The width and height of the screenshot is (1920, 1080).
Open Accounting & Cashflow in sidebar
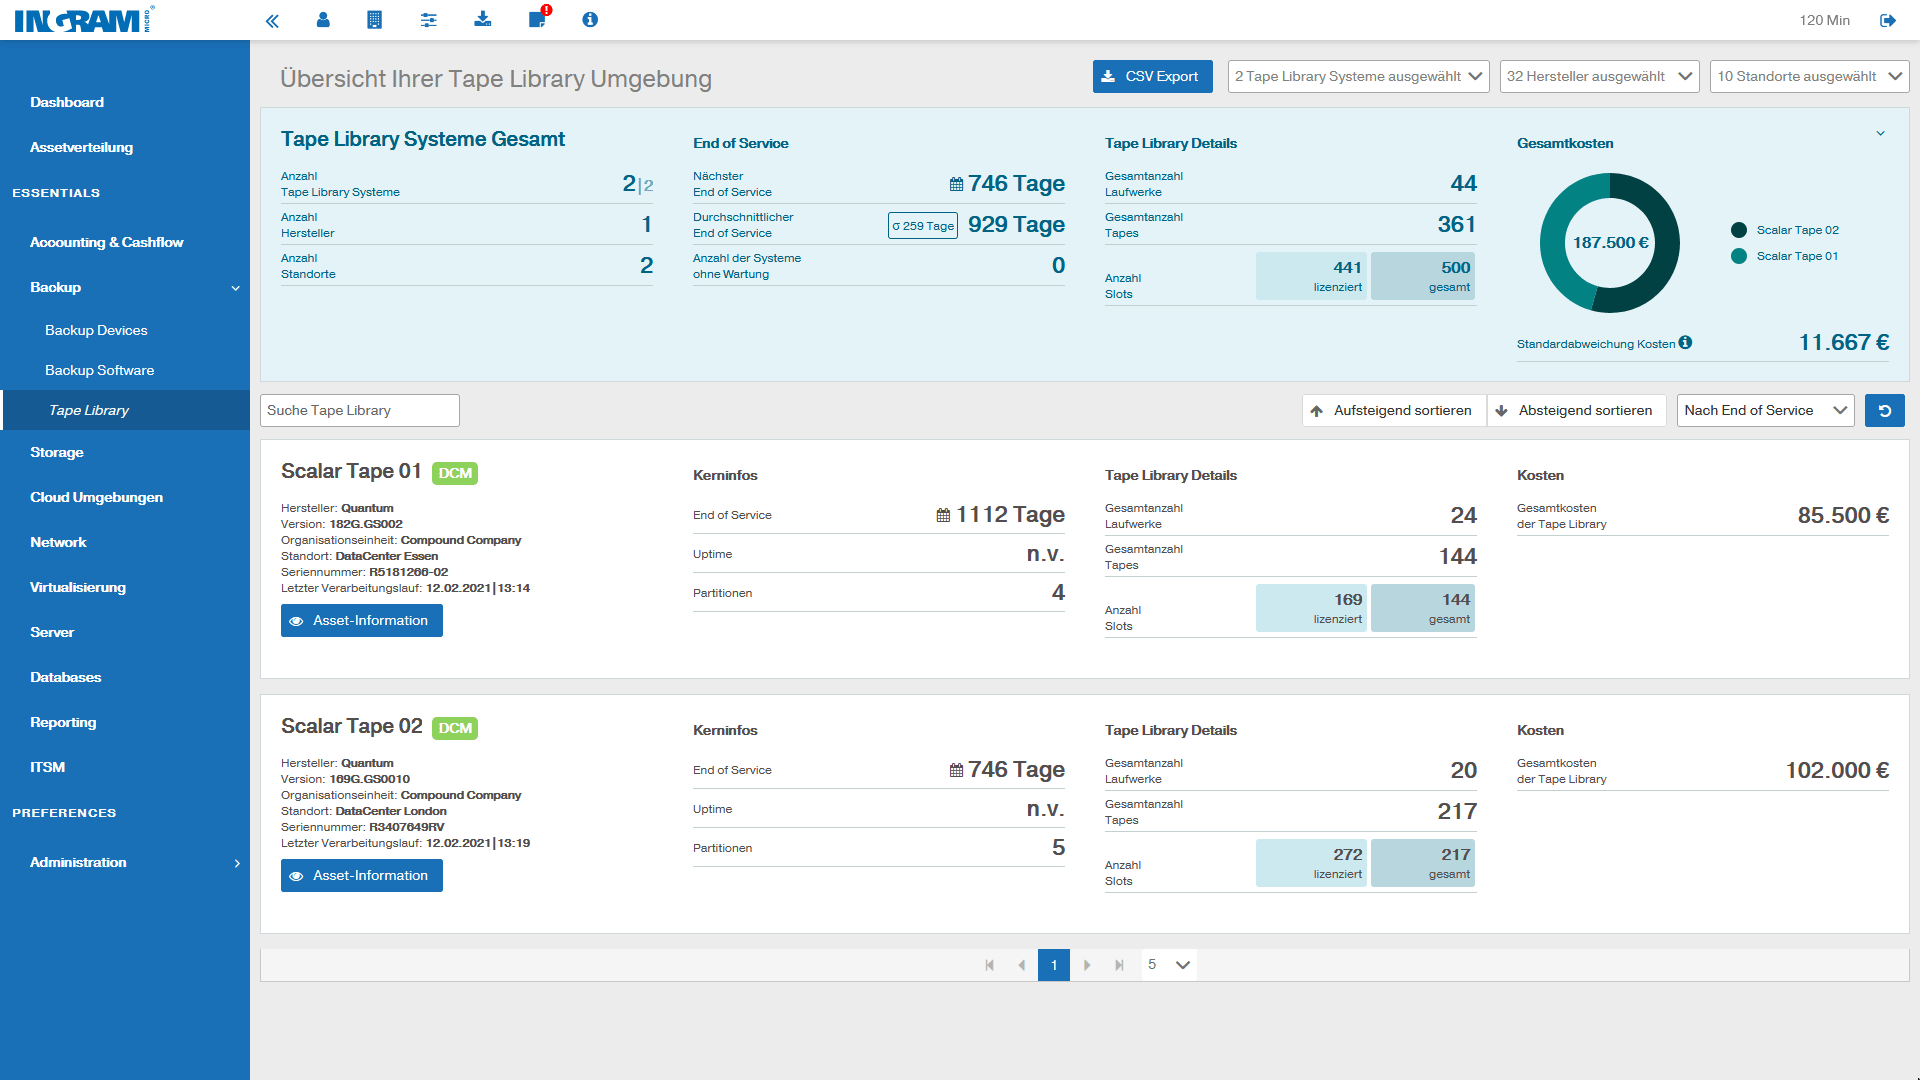(x=106, y=242)
